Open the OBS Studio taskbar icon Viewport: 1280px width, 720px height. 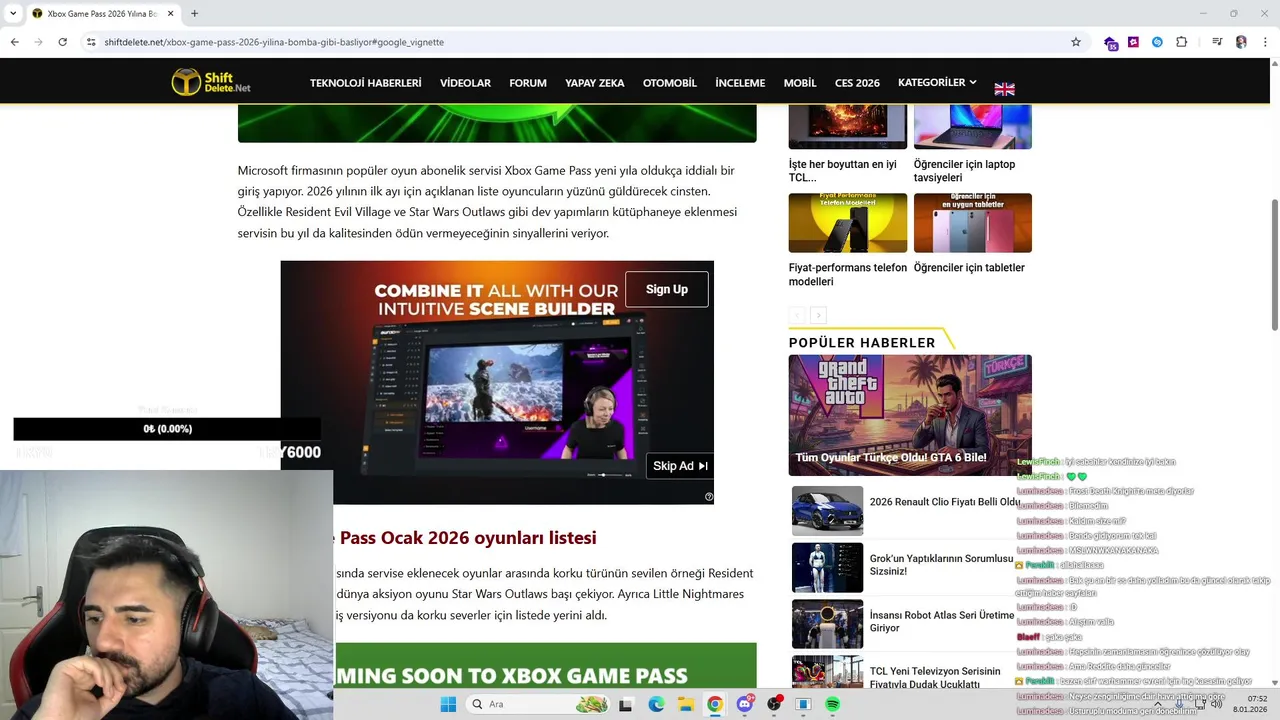tap(774, 704)
